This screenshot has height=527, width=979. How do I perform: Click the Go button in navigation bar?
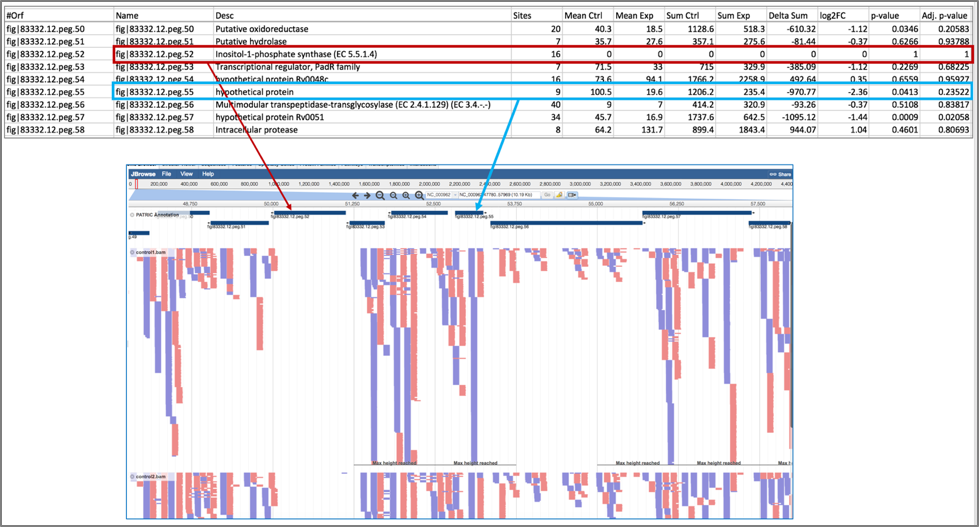547,195
